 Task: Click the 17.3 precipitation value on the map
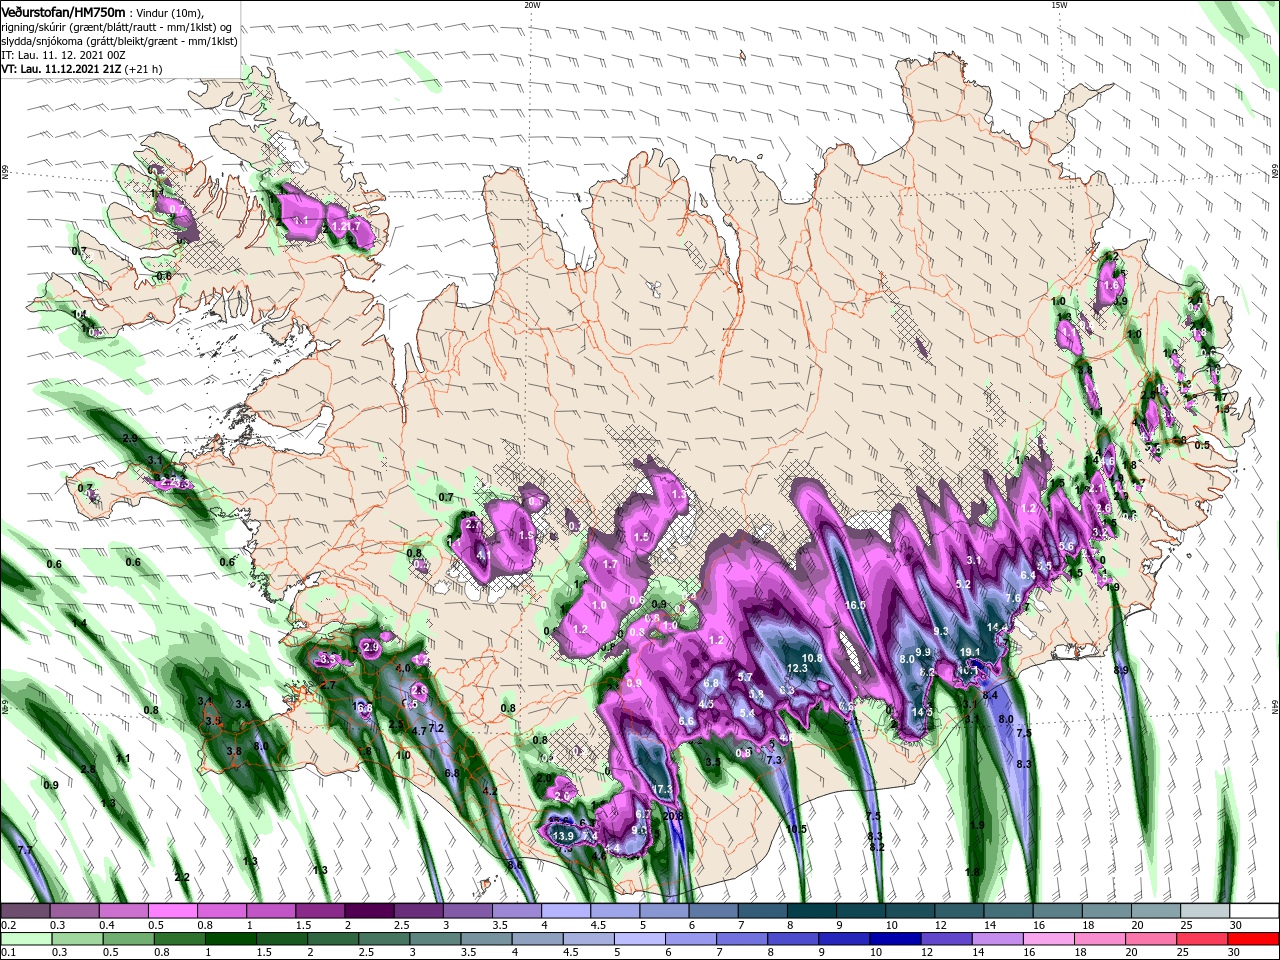[663, 790]
